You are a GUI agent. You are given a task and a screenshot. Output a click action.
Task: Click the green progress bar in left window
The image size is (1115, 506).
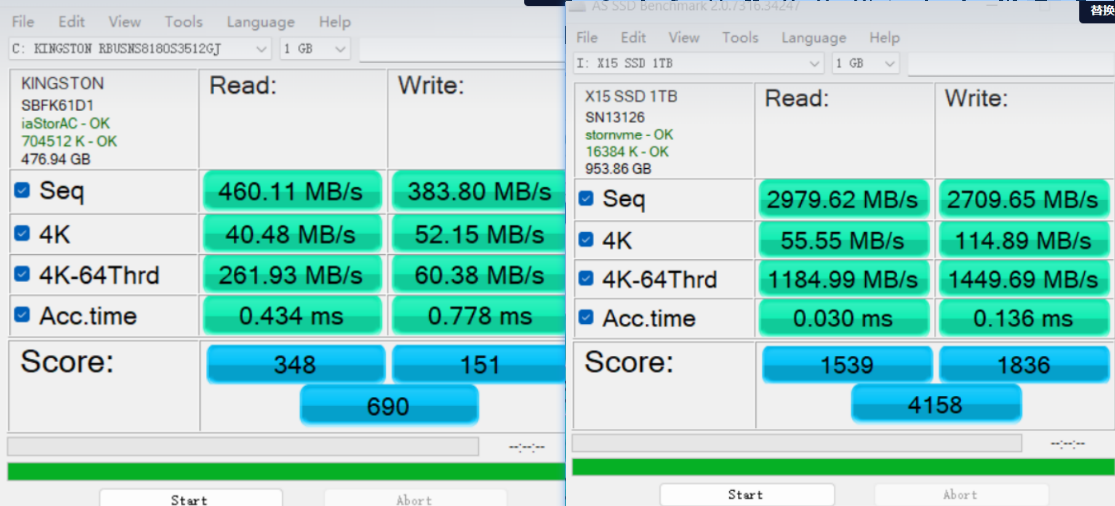coord(285,471)
